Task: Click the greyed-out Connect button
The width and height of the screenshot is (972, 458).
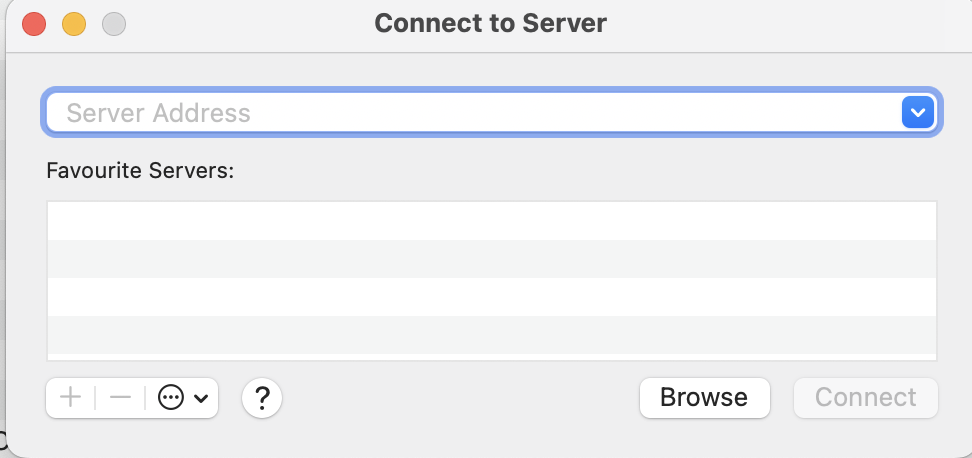Action: click(x=866, y=398)
